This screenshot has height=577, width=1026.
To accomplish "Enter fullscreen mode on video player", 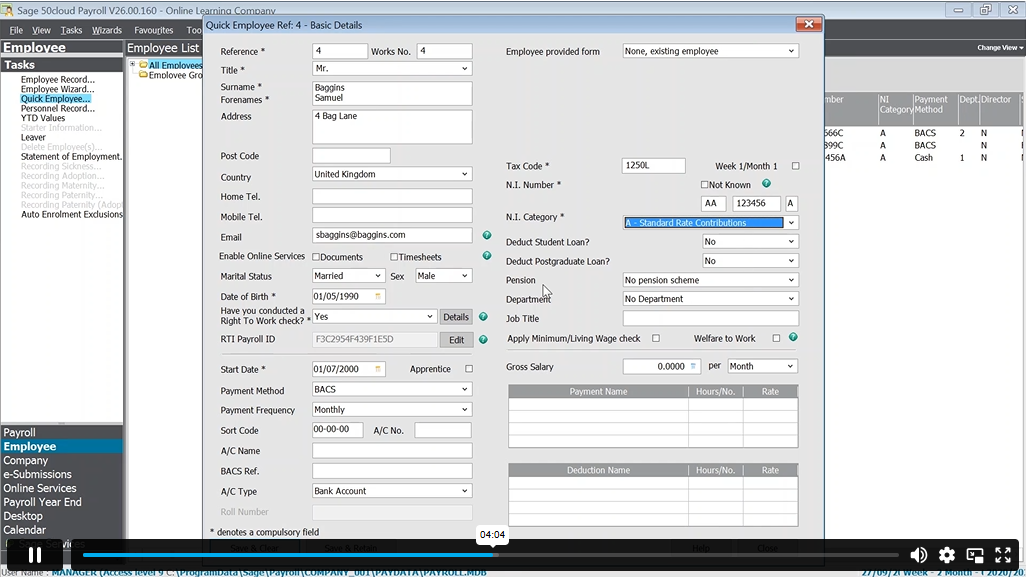I will click(x=1002, y=555).
